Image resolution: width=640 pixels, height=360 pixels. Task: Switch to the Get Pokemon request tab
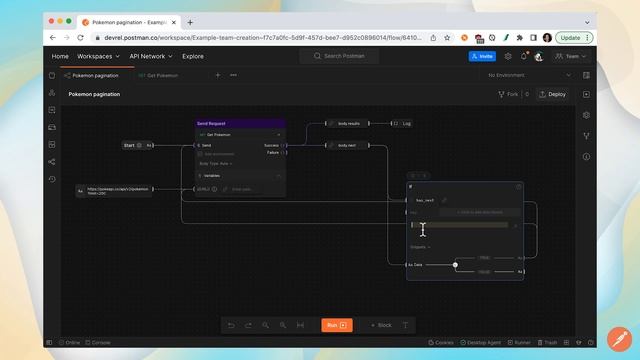click(x=158, y=76)
